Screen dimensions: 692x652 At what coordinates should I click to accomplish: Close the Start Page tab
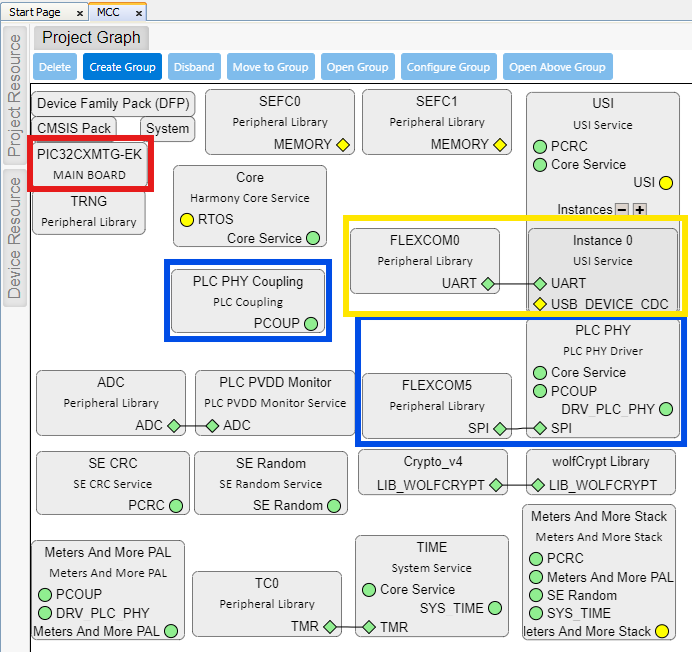[x=80, y=13]
